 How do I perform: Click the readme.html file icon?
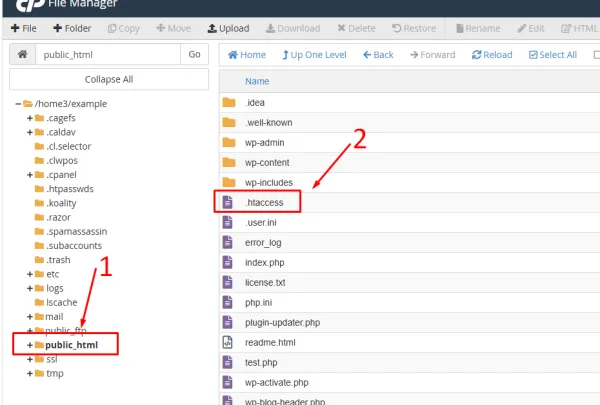(227, 342)
